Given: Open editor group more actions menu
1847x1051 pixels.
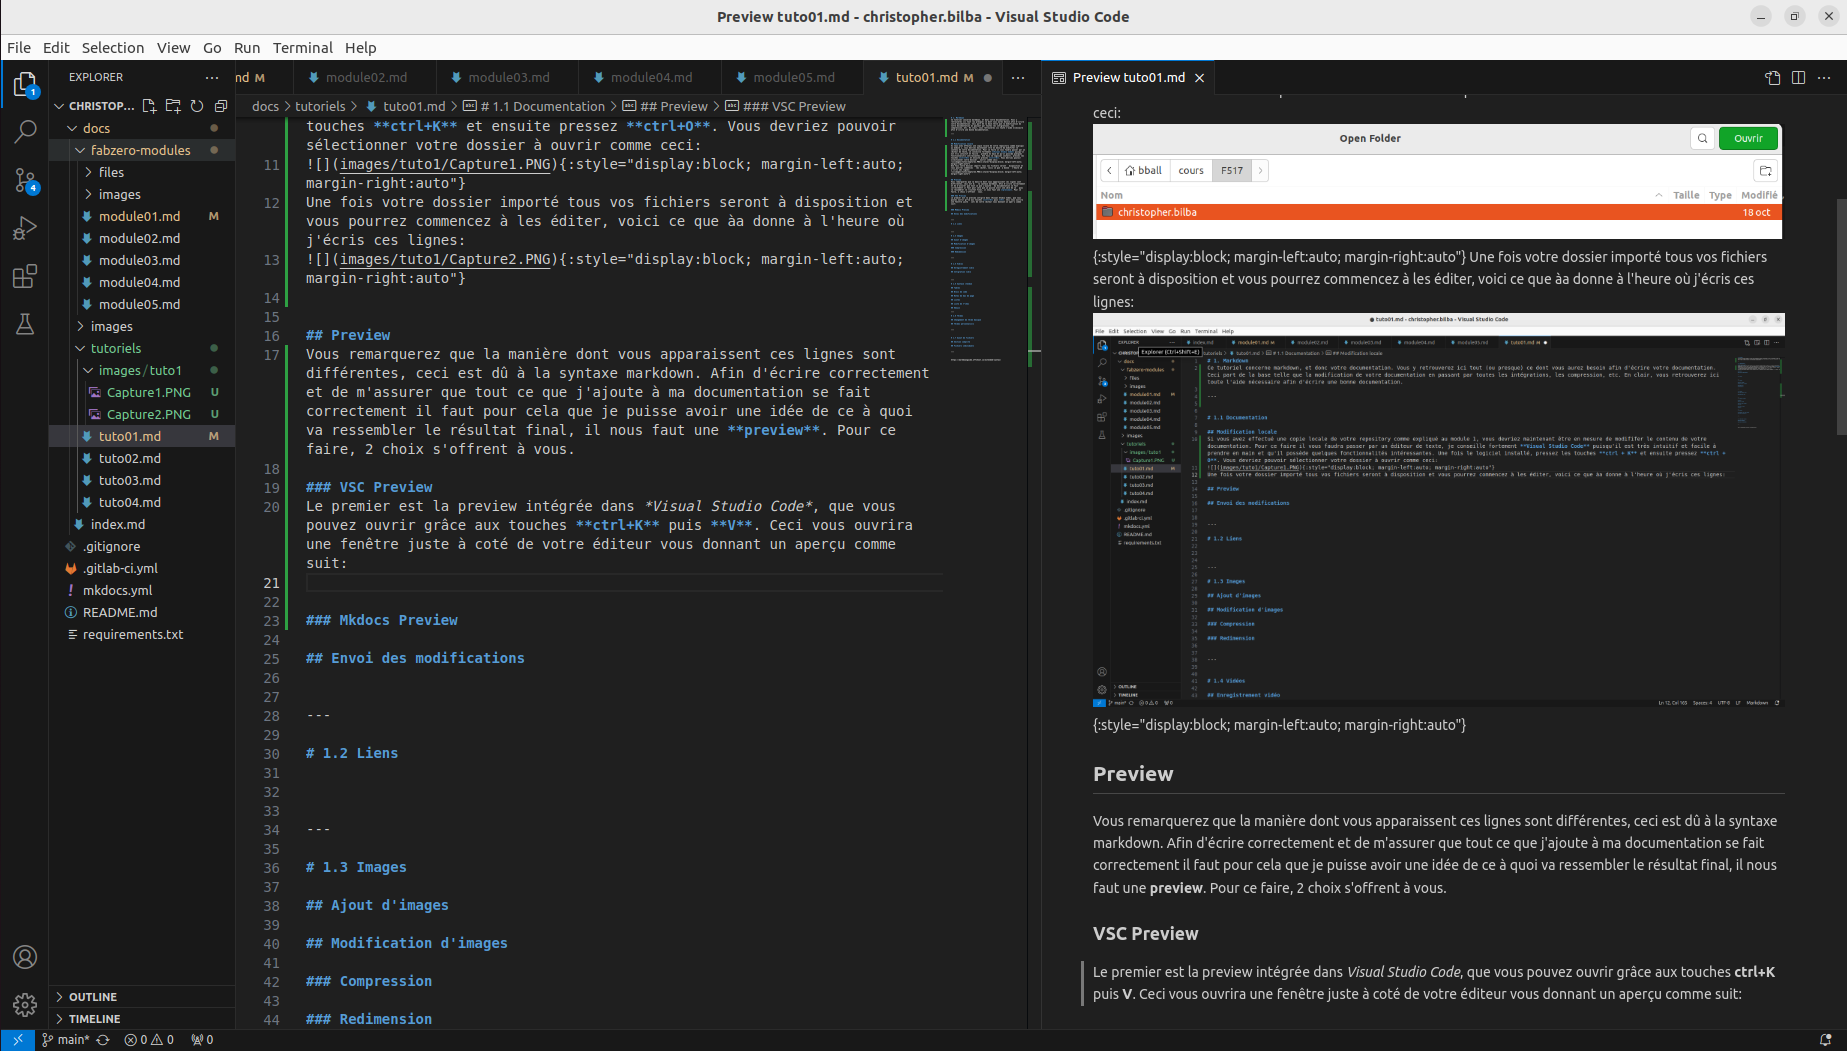Looking at the screenshot, I should tap(1018, 77).
